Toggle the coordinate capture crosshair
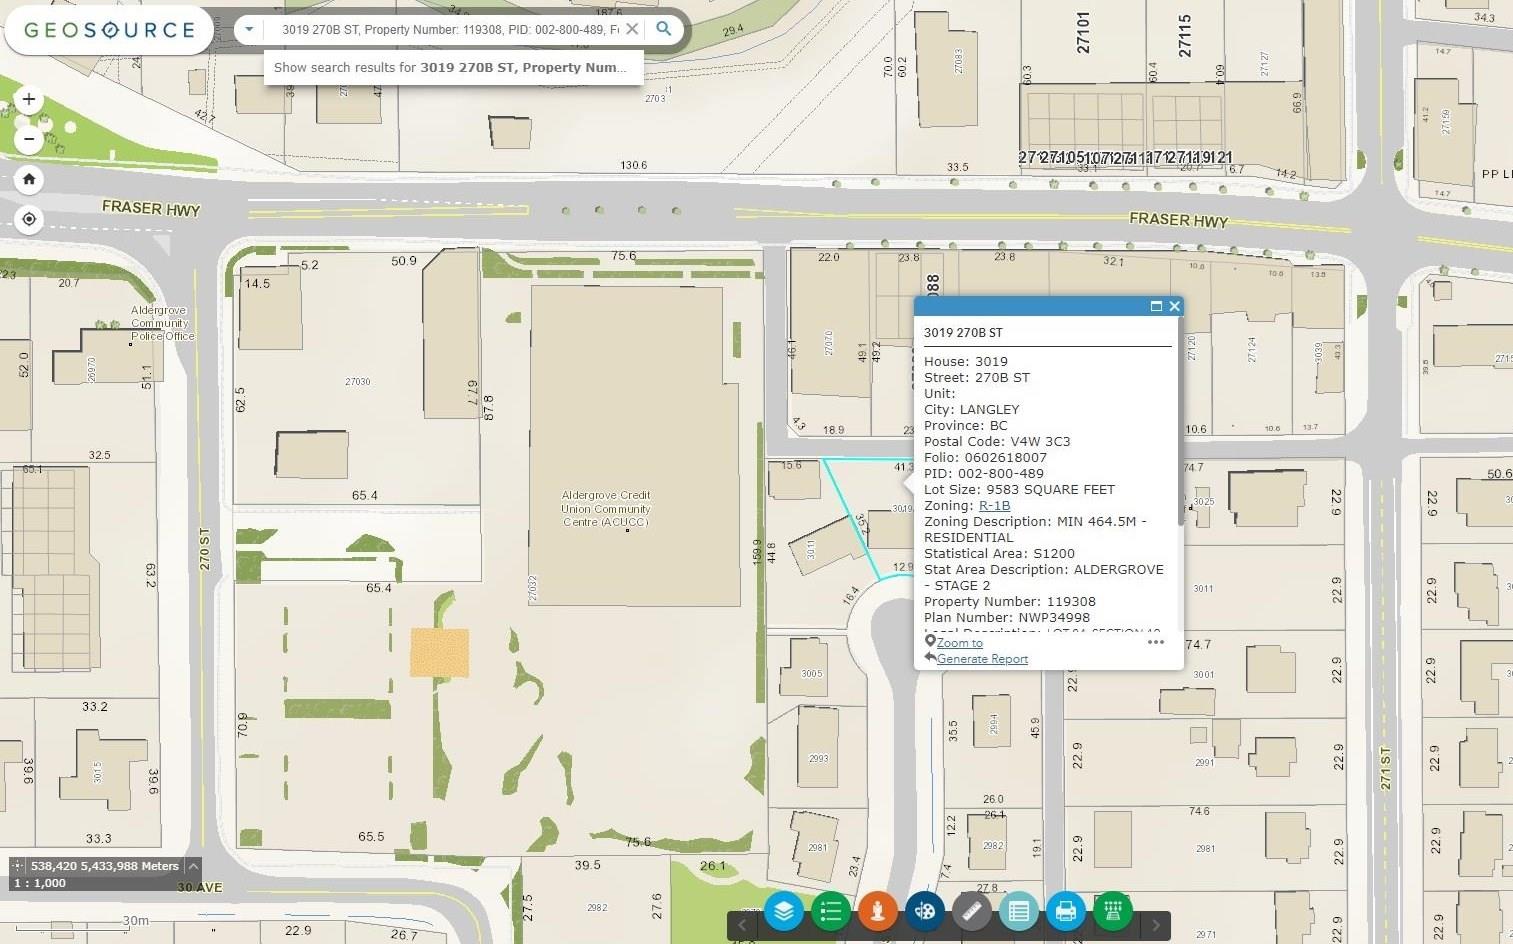Screen dimensions: 1513x944 click(x=18, y=866)
